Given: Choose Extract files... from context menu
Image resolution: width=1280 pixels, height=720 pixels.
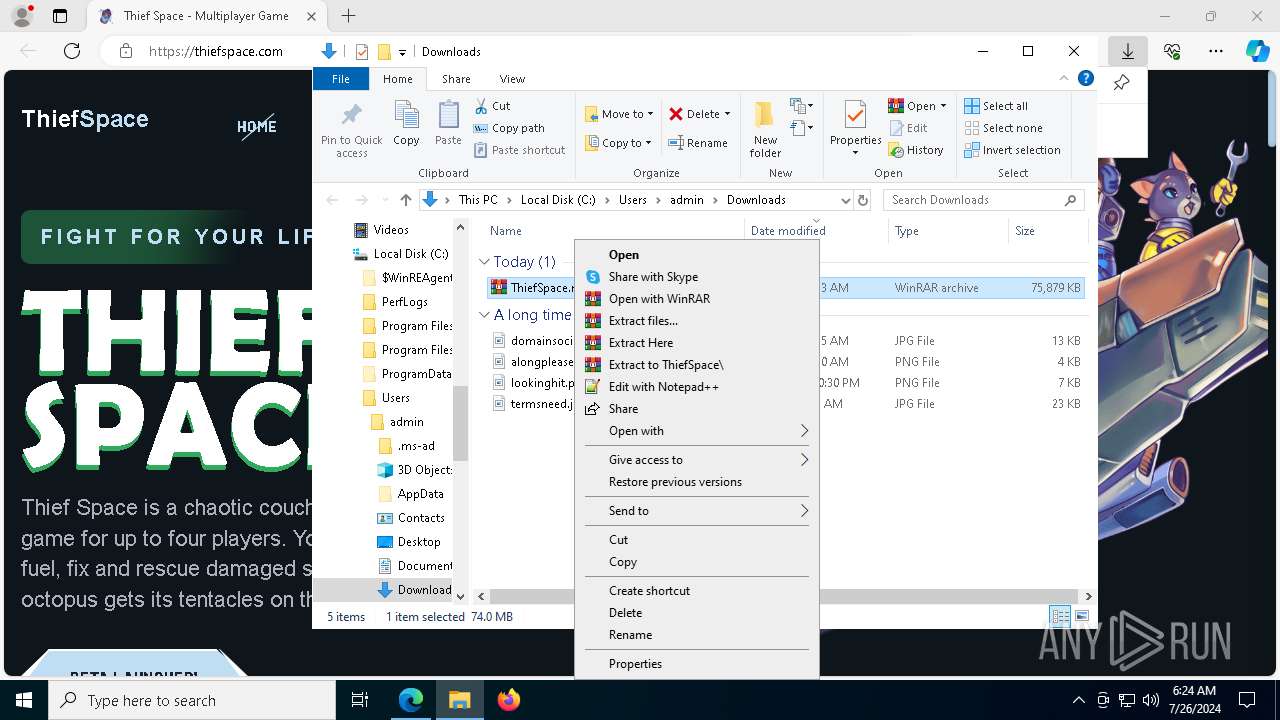Looking at the screenshot, I should (696, 321).
